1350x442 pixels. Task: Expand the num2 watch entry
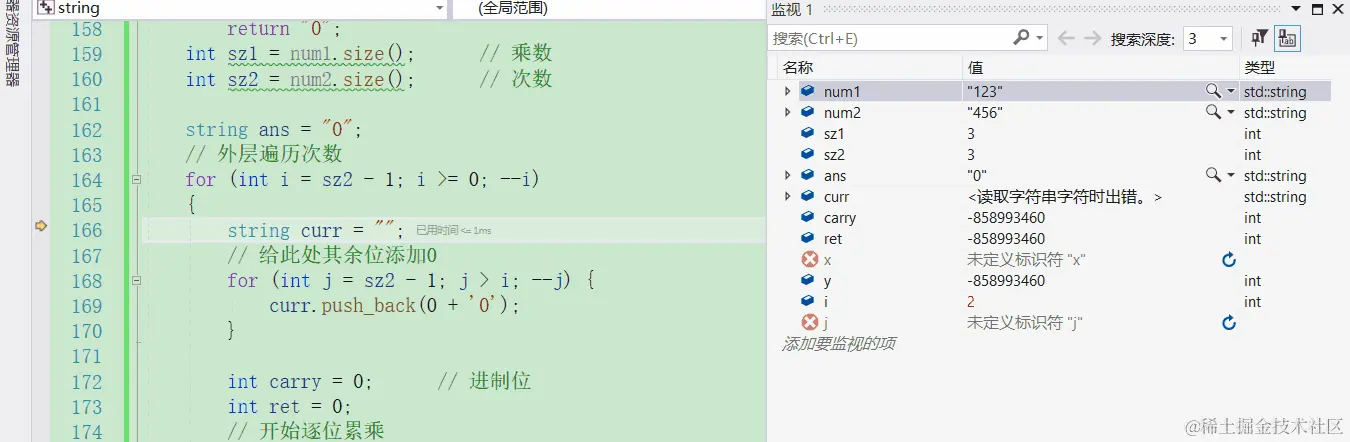coord(787,112)
